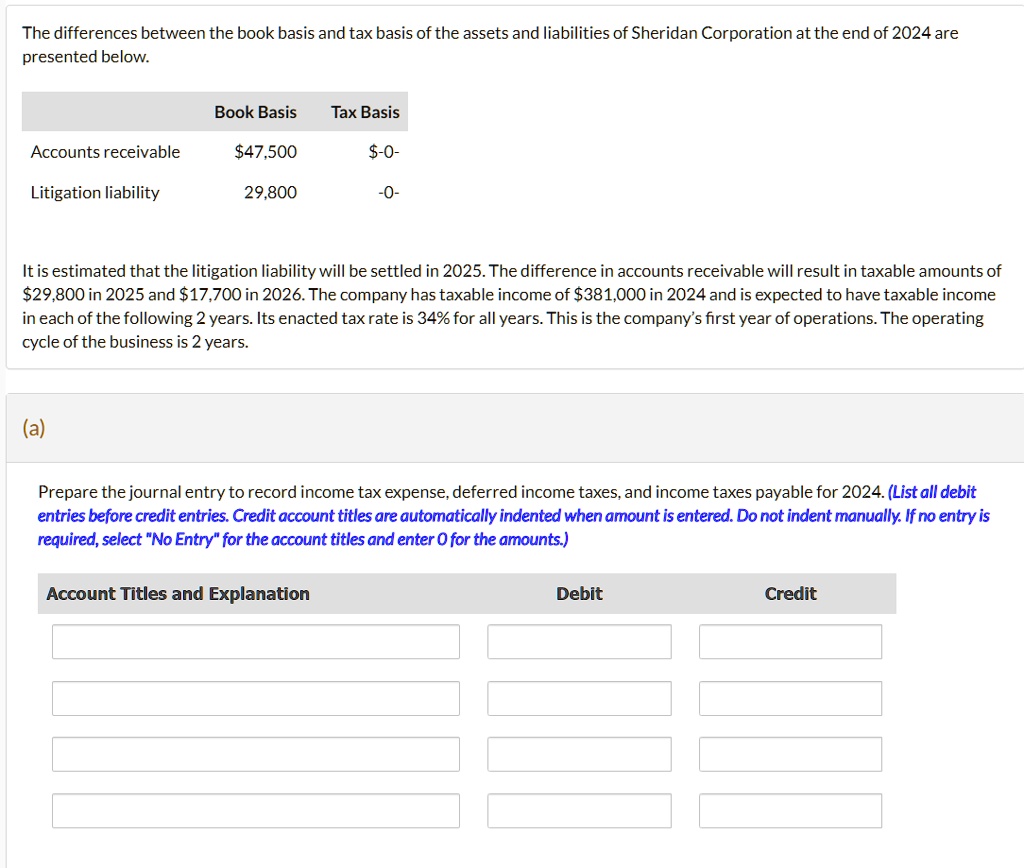
Task: Click the second Account Titles input field
Action: [x=255, y=698]
